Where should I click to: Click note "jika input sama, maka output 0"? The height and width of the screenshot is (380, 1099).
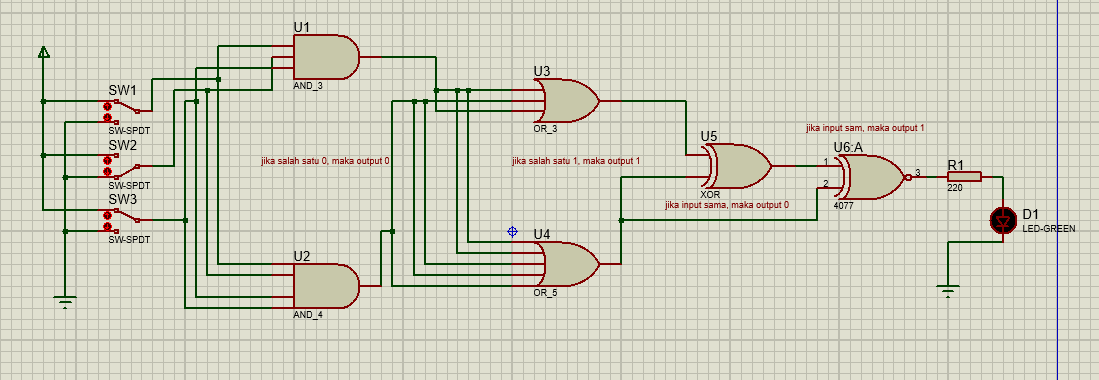point(727,205)
